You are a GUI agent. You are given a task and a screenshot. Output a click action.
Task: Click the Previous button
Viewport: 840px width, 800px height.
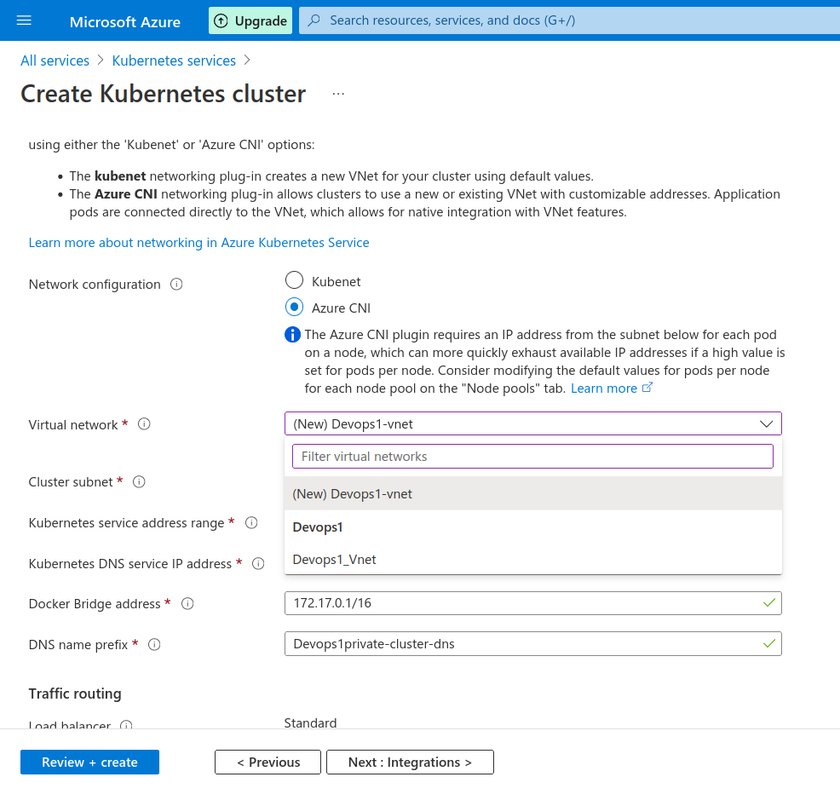(269, 762)
